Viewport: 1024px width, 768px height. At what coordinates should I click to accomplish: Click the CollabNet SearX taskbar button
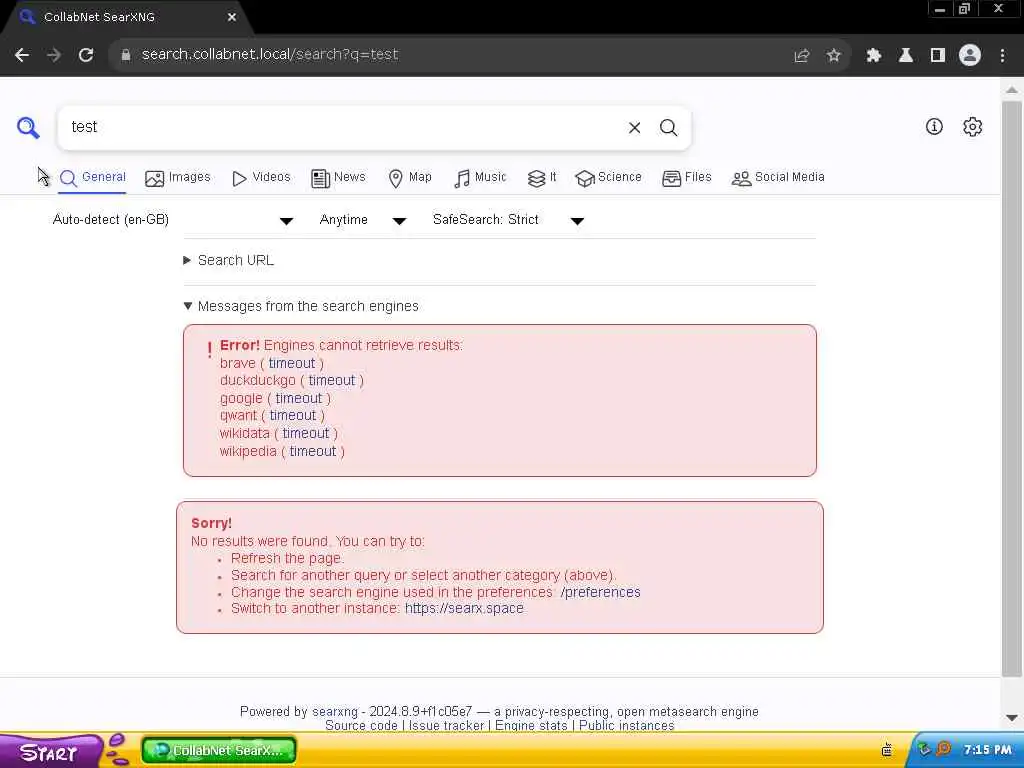point(219,750)
